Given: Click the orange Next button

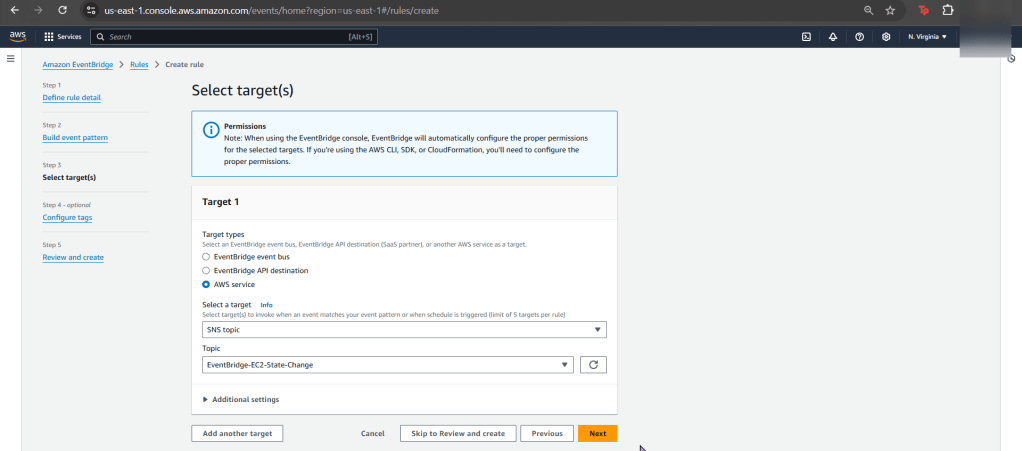Looking at the screenshot, I should [597, 433].
